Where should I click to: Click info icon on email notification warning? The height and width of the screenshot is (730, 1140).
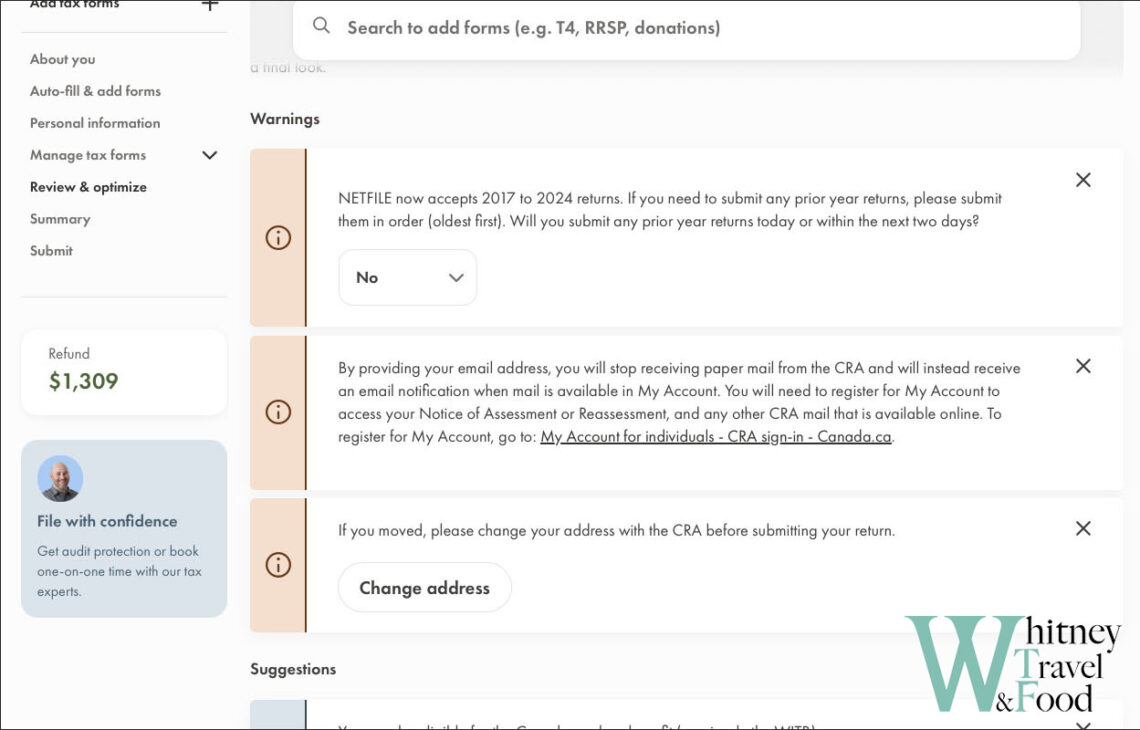278,412
